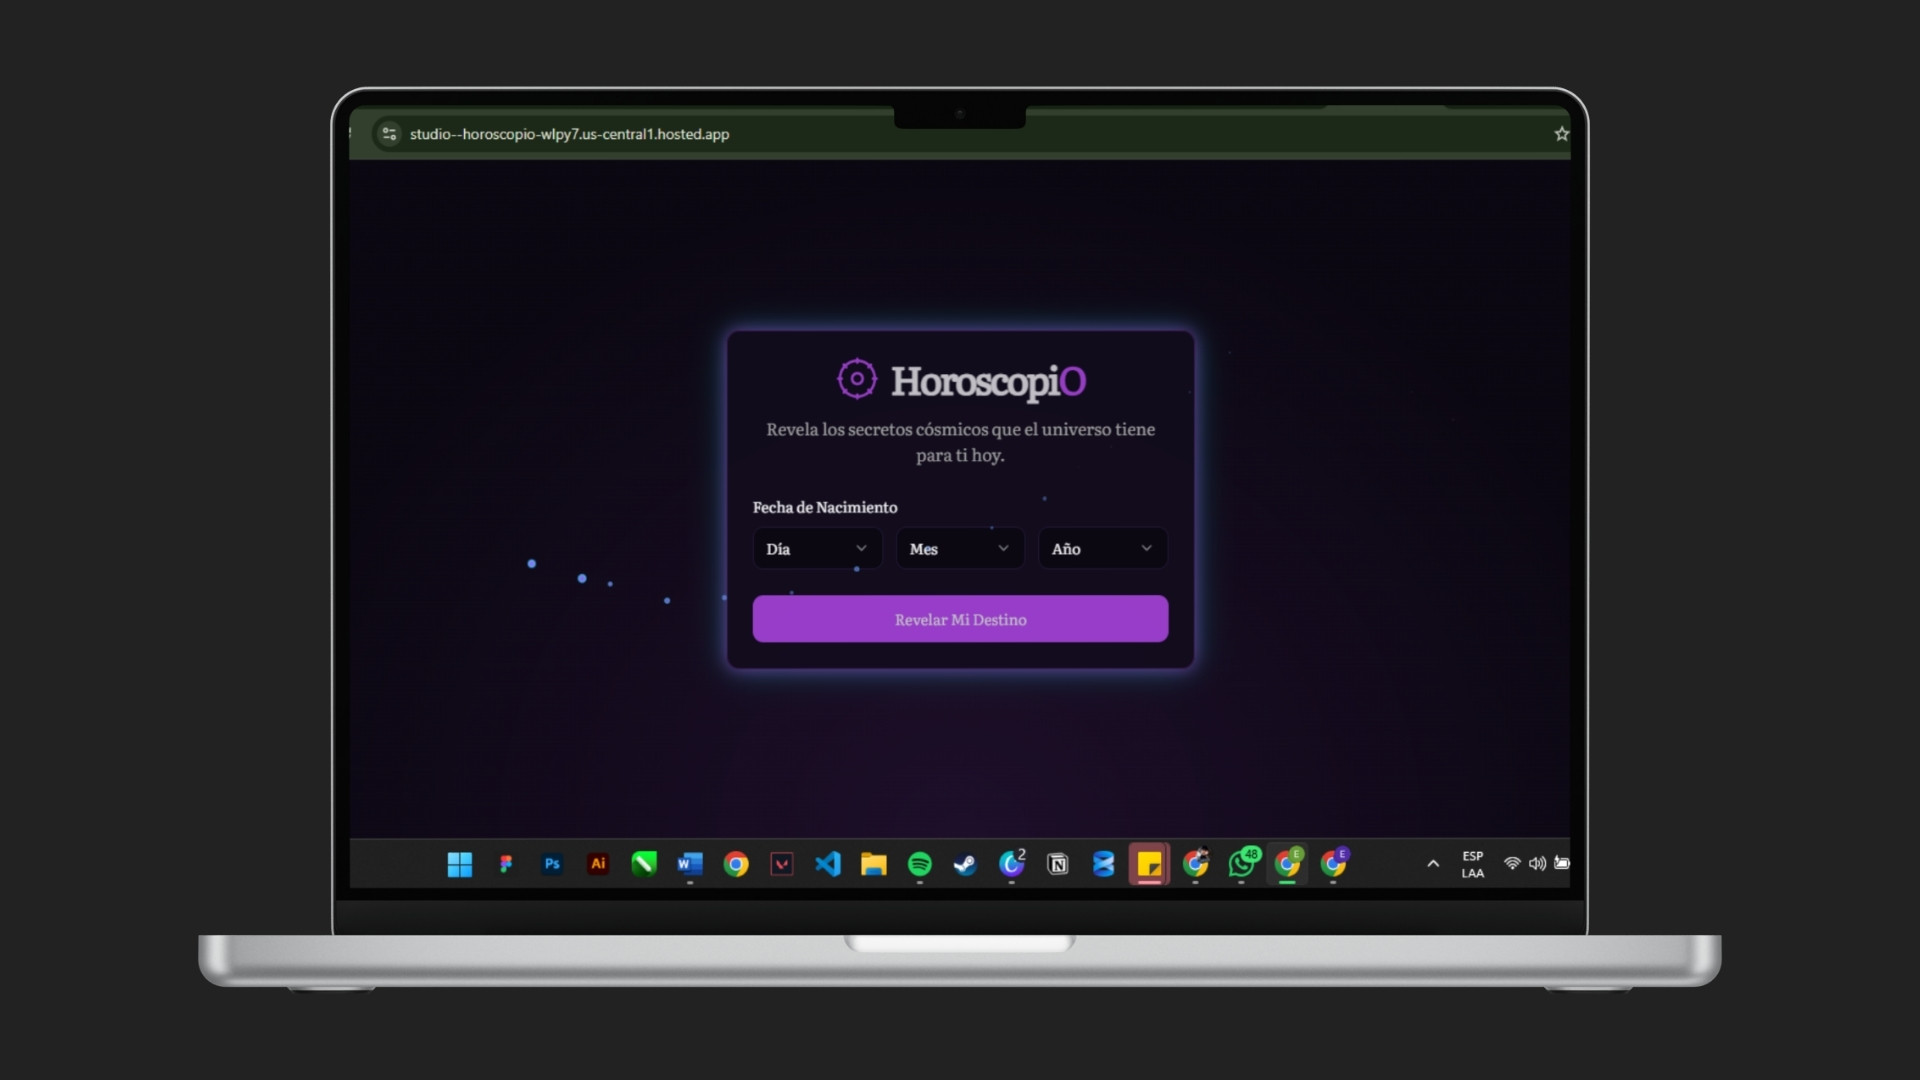
Task: Bookmark the page with the star icon
Action: [x=1561, y=133]
